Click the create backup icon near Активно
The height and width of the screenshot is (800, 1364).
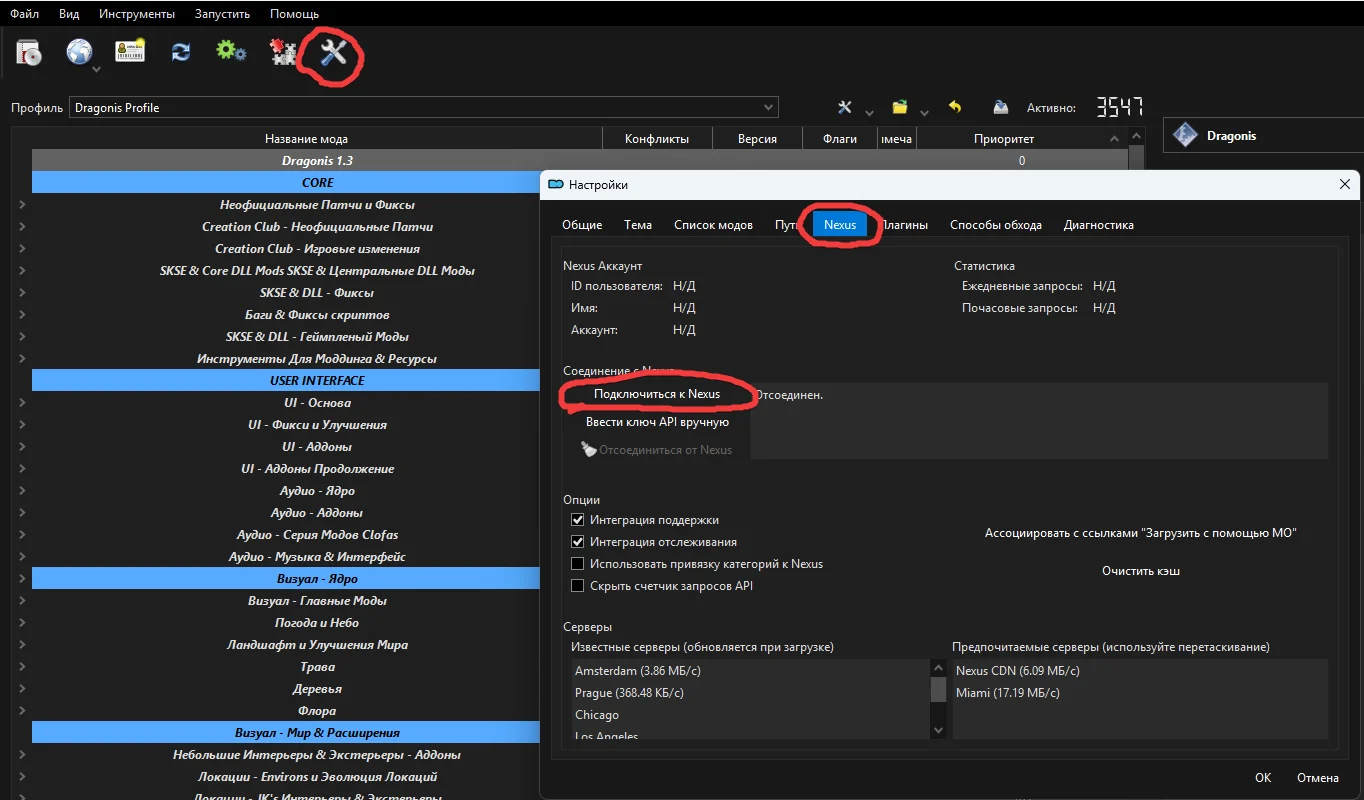pos(1000,107)
